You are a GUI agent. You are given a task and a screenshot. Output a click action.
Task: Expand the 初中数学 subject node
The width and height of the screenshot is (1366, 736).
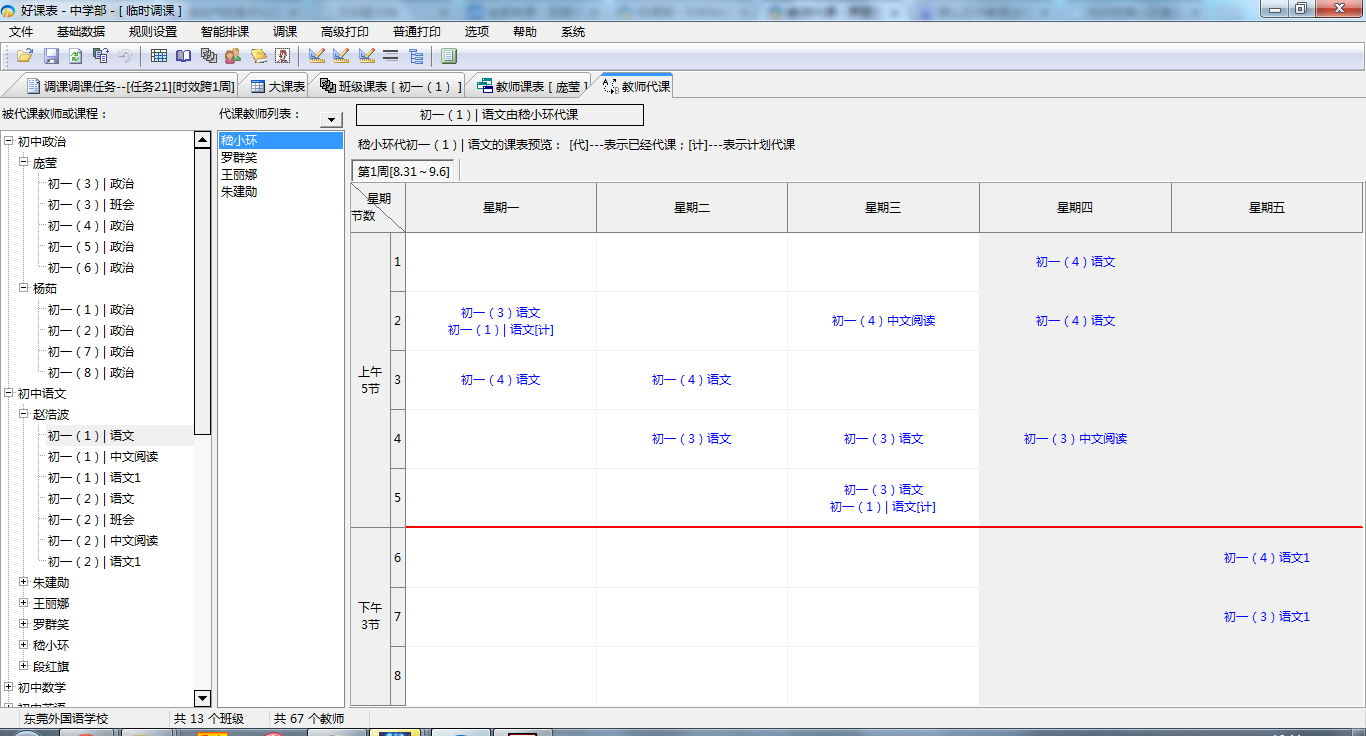pyautogui.click(x=9, y=687)
